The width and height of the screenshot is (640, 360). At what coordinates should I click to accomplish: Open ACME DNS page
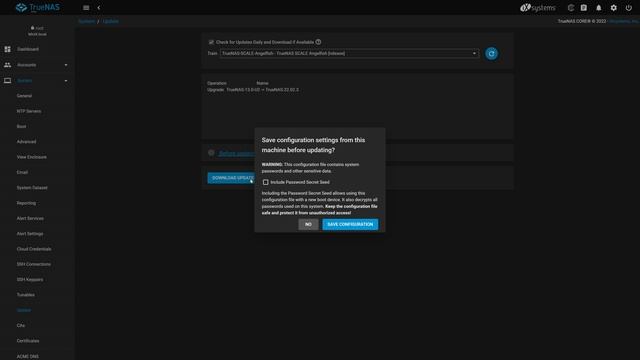(28, 356)
